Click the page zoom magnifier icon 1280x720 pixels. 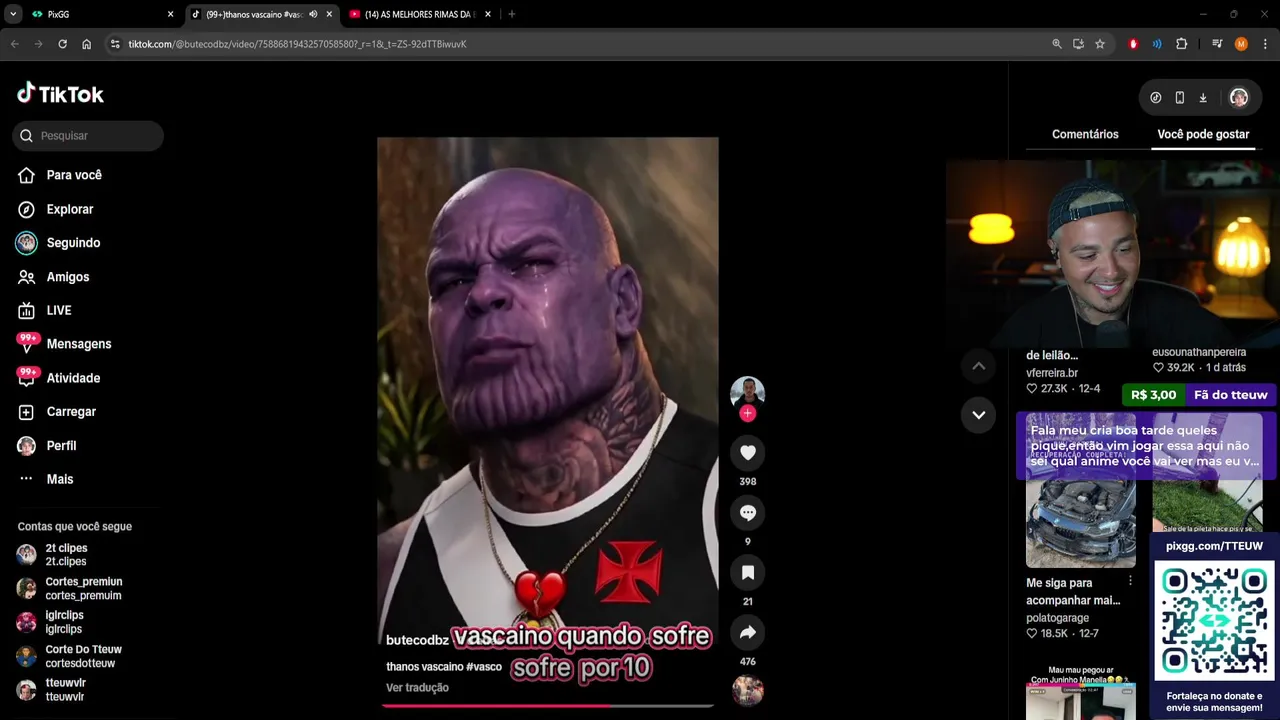(x=1057, y=44)
